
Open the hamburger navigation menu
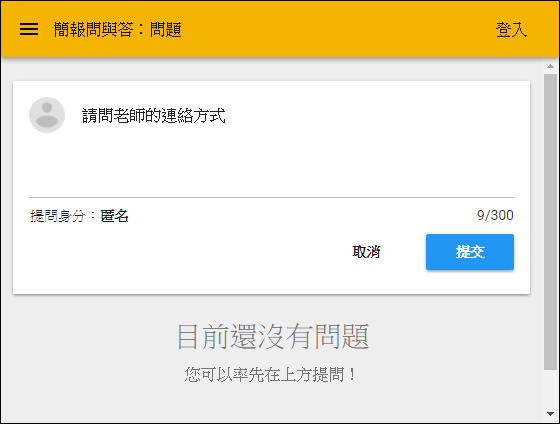coord(29,29)
